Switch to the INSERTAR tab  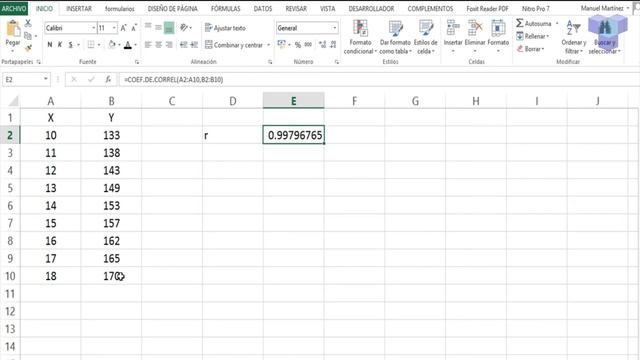pos(79,8)
